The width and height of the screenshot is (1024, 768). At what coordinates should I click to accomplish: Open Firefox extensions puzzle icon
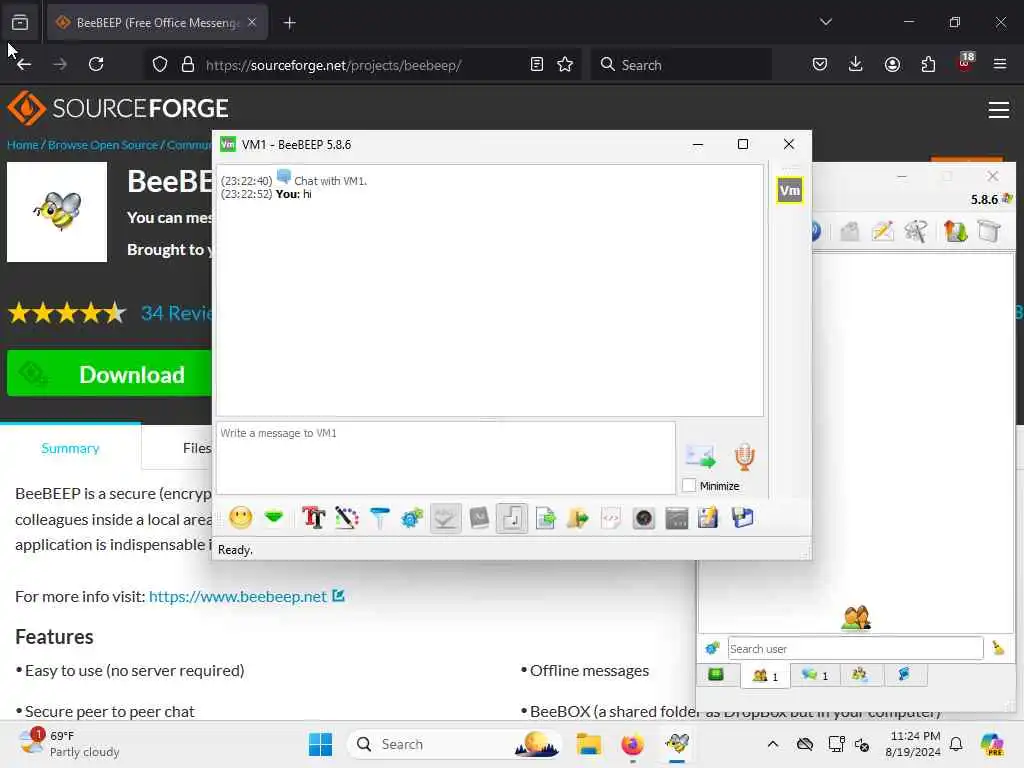point(928,64)
